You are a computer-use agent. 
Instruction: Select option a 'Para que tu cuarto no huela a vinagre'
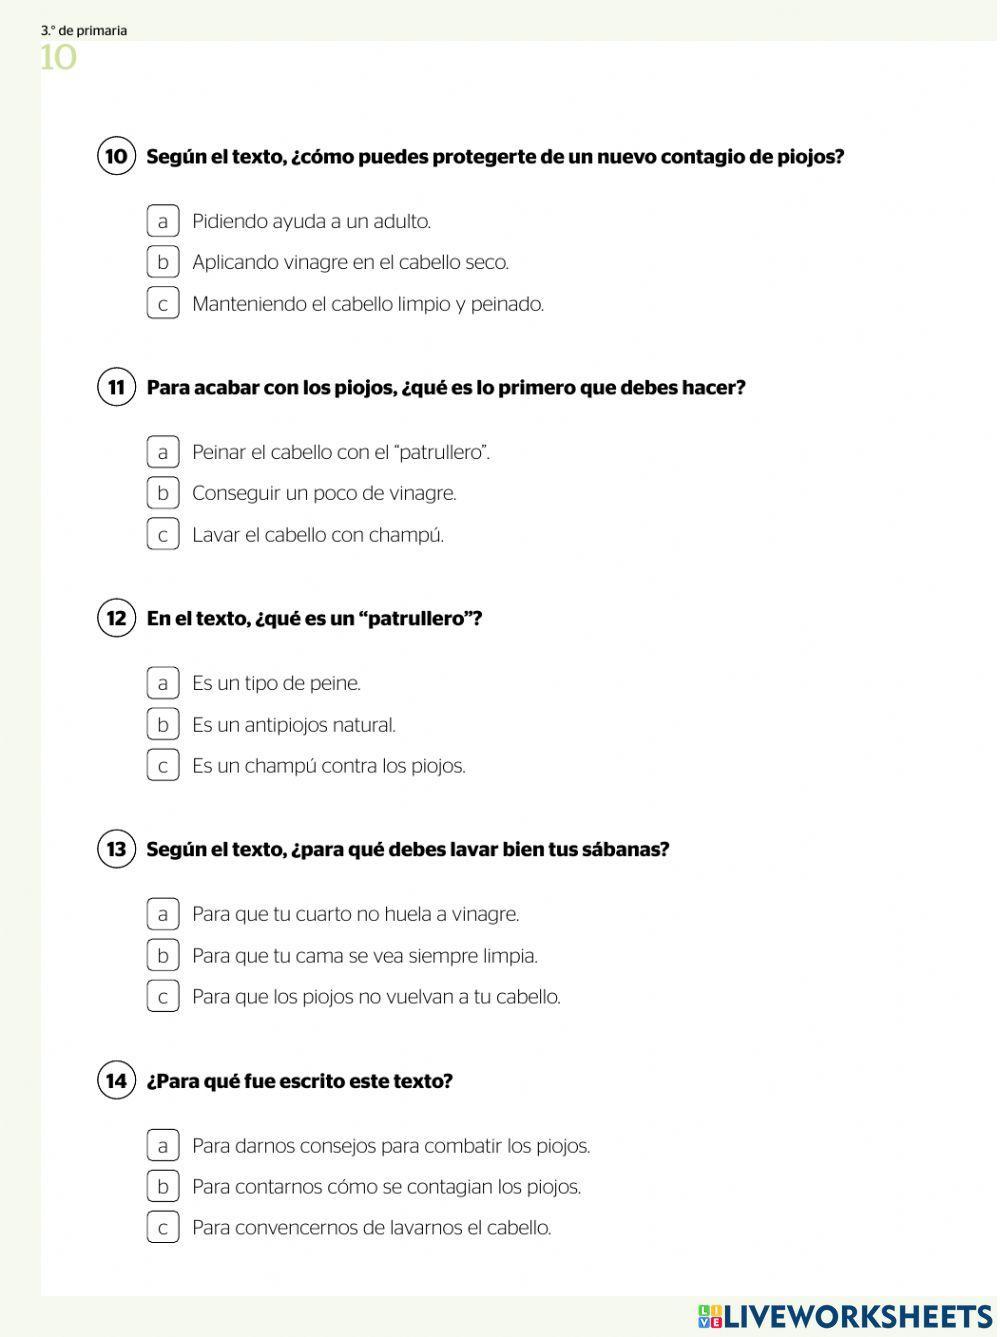(x=162, y=914)
